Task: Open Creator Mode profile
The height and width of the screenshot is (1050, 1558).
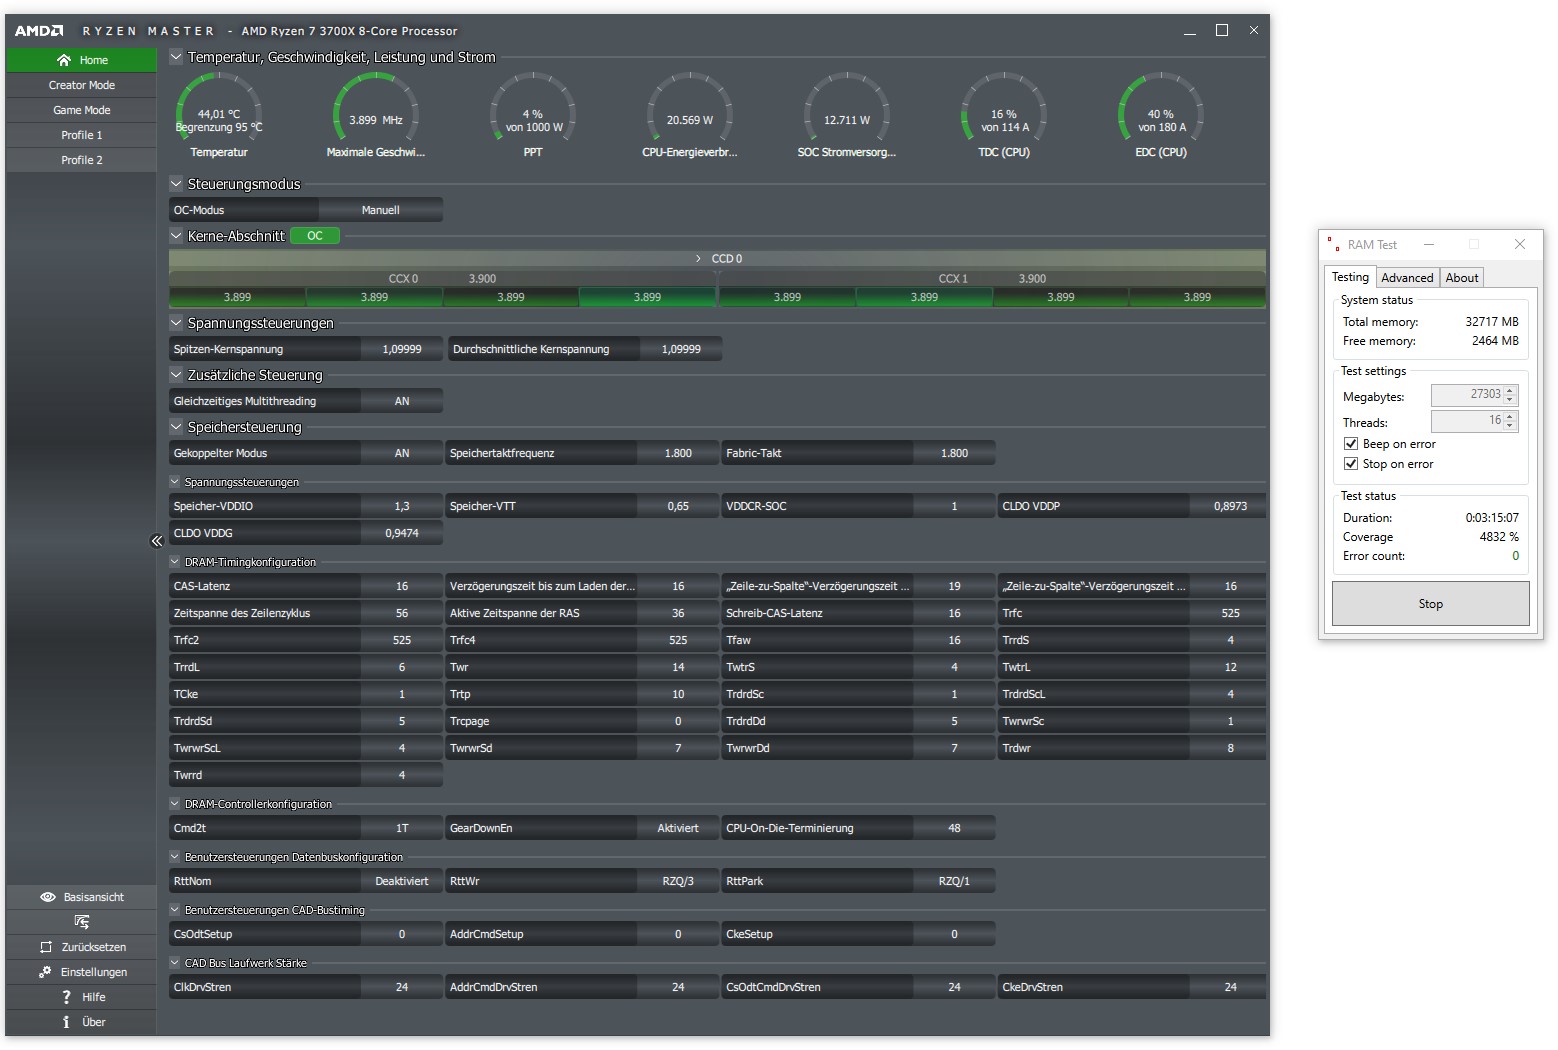Action: [x=82, y=85]
